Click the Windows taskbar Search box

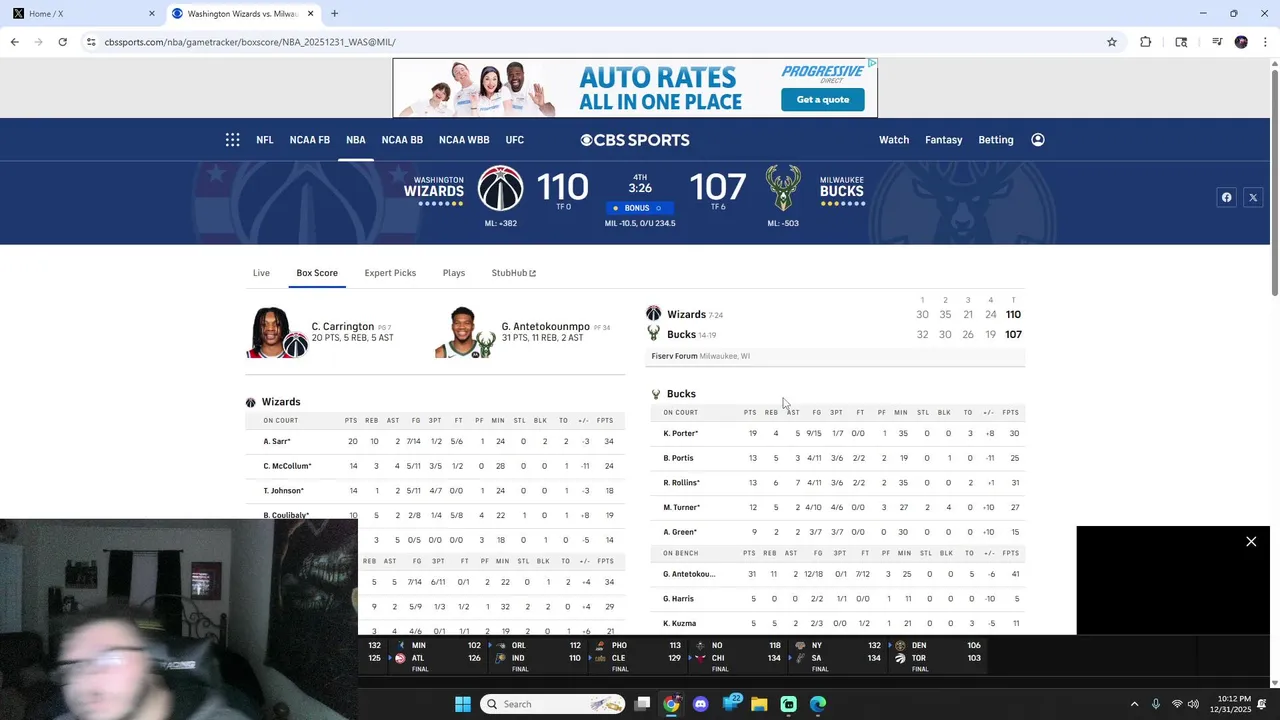pos(554,704)
